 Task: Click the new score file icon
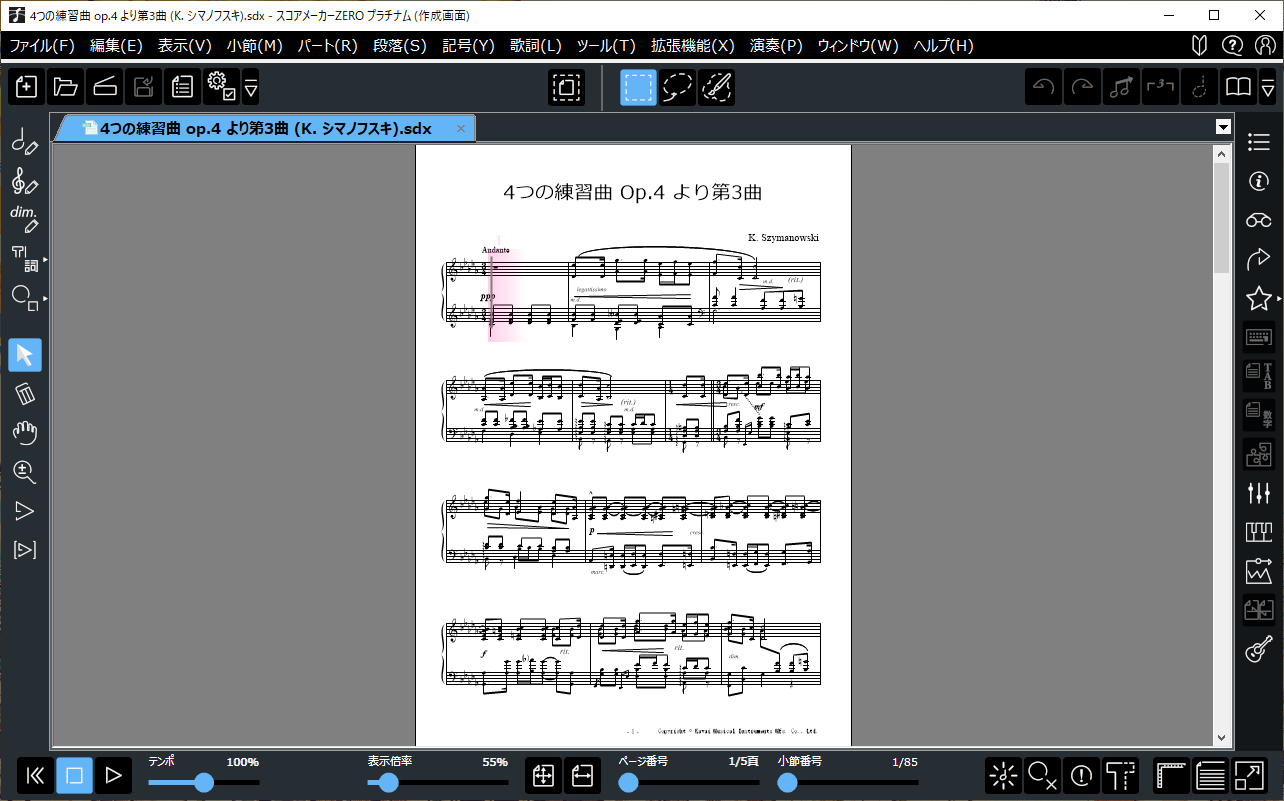click(27, 88)
